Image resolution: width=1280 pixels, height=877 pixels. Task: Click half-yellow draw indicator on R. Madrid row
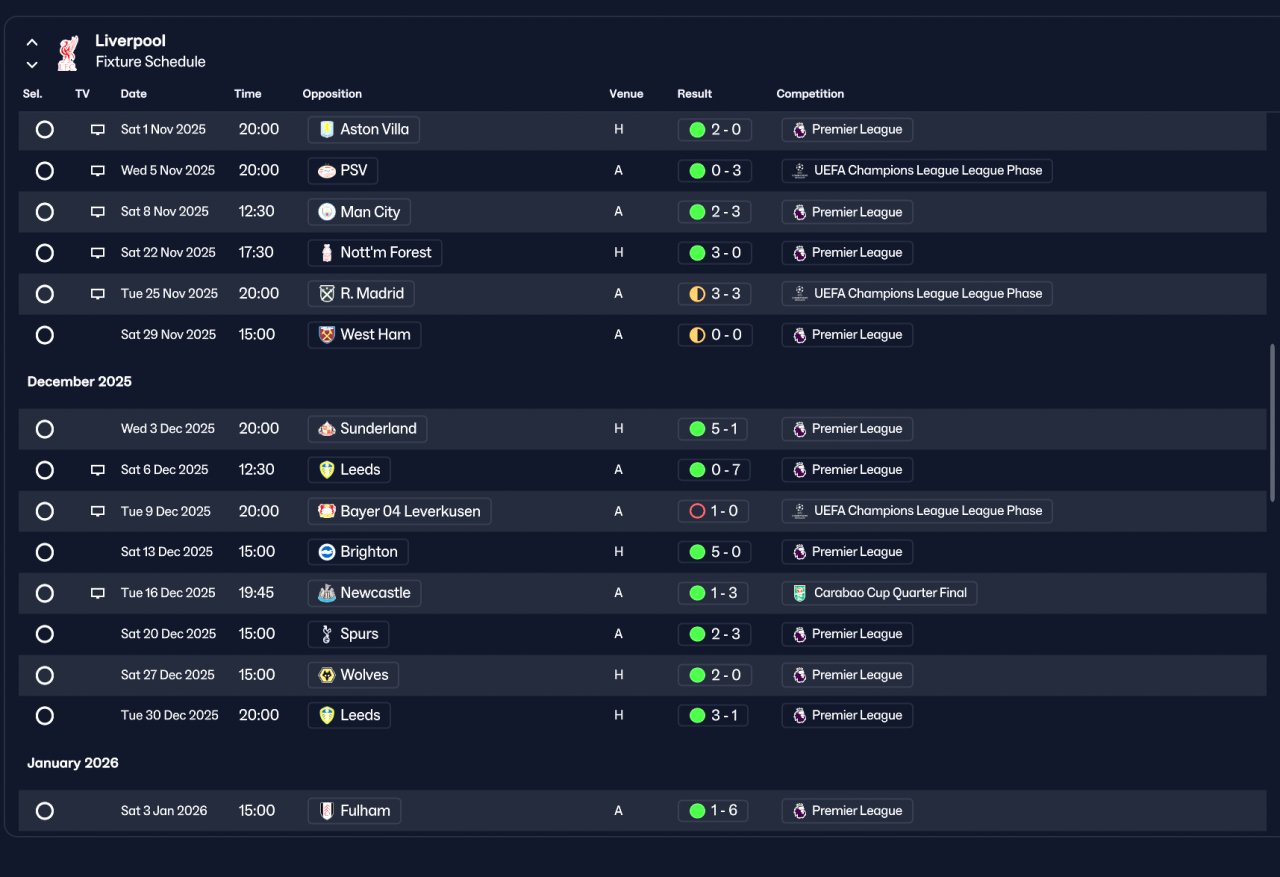(x=697, y=294)
